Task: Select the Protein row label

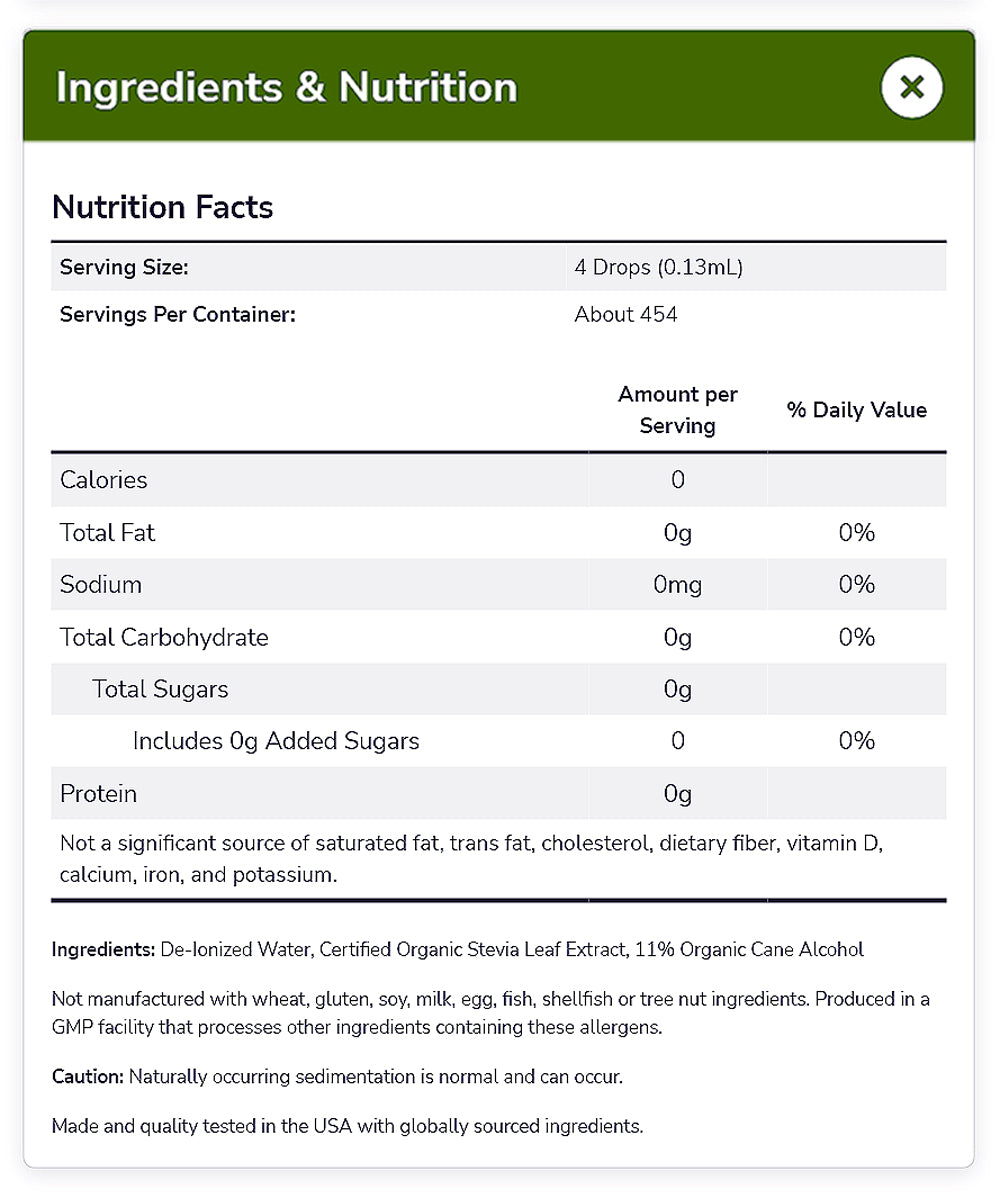Action: [98, 794]
